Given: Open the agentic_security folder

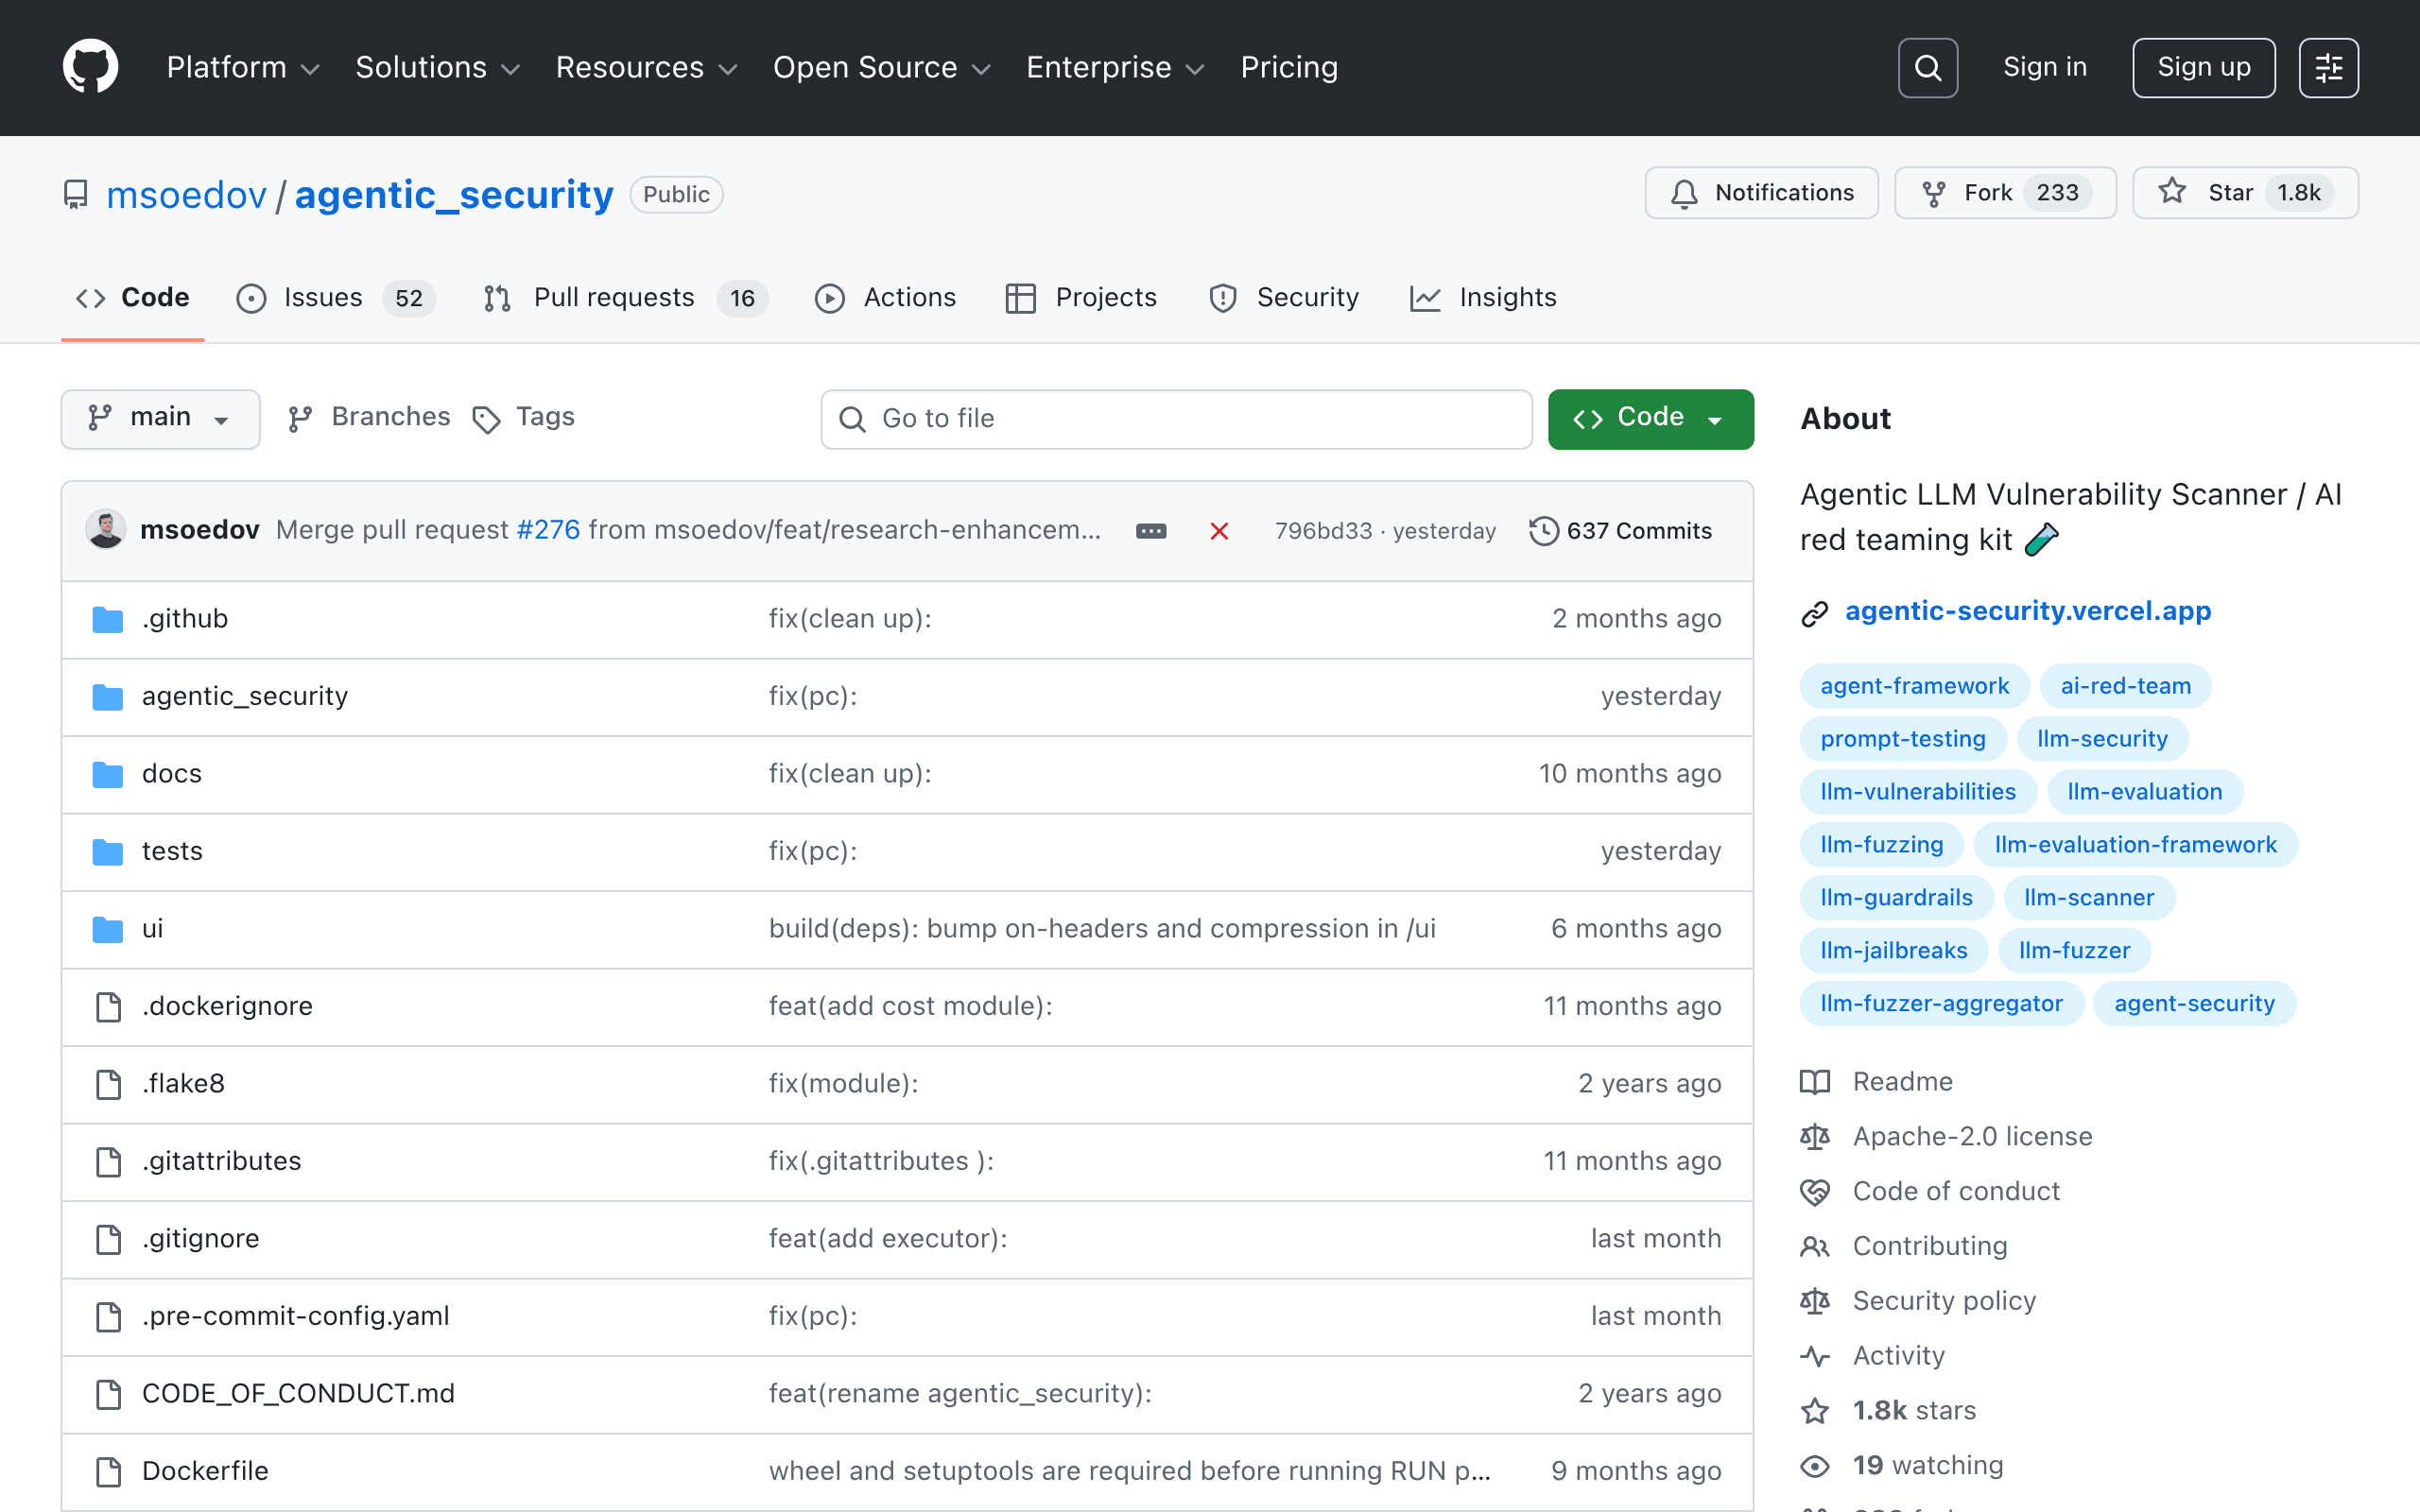Looking at the screenshot, I should tap(245, 696).
